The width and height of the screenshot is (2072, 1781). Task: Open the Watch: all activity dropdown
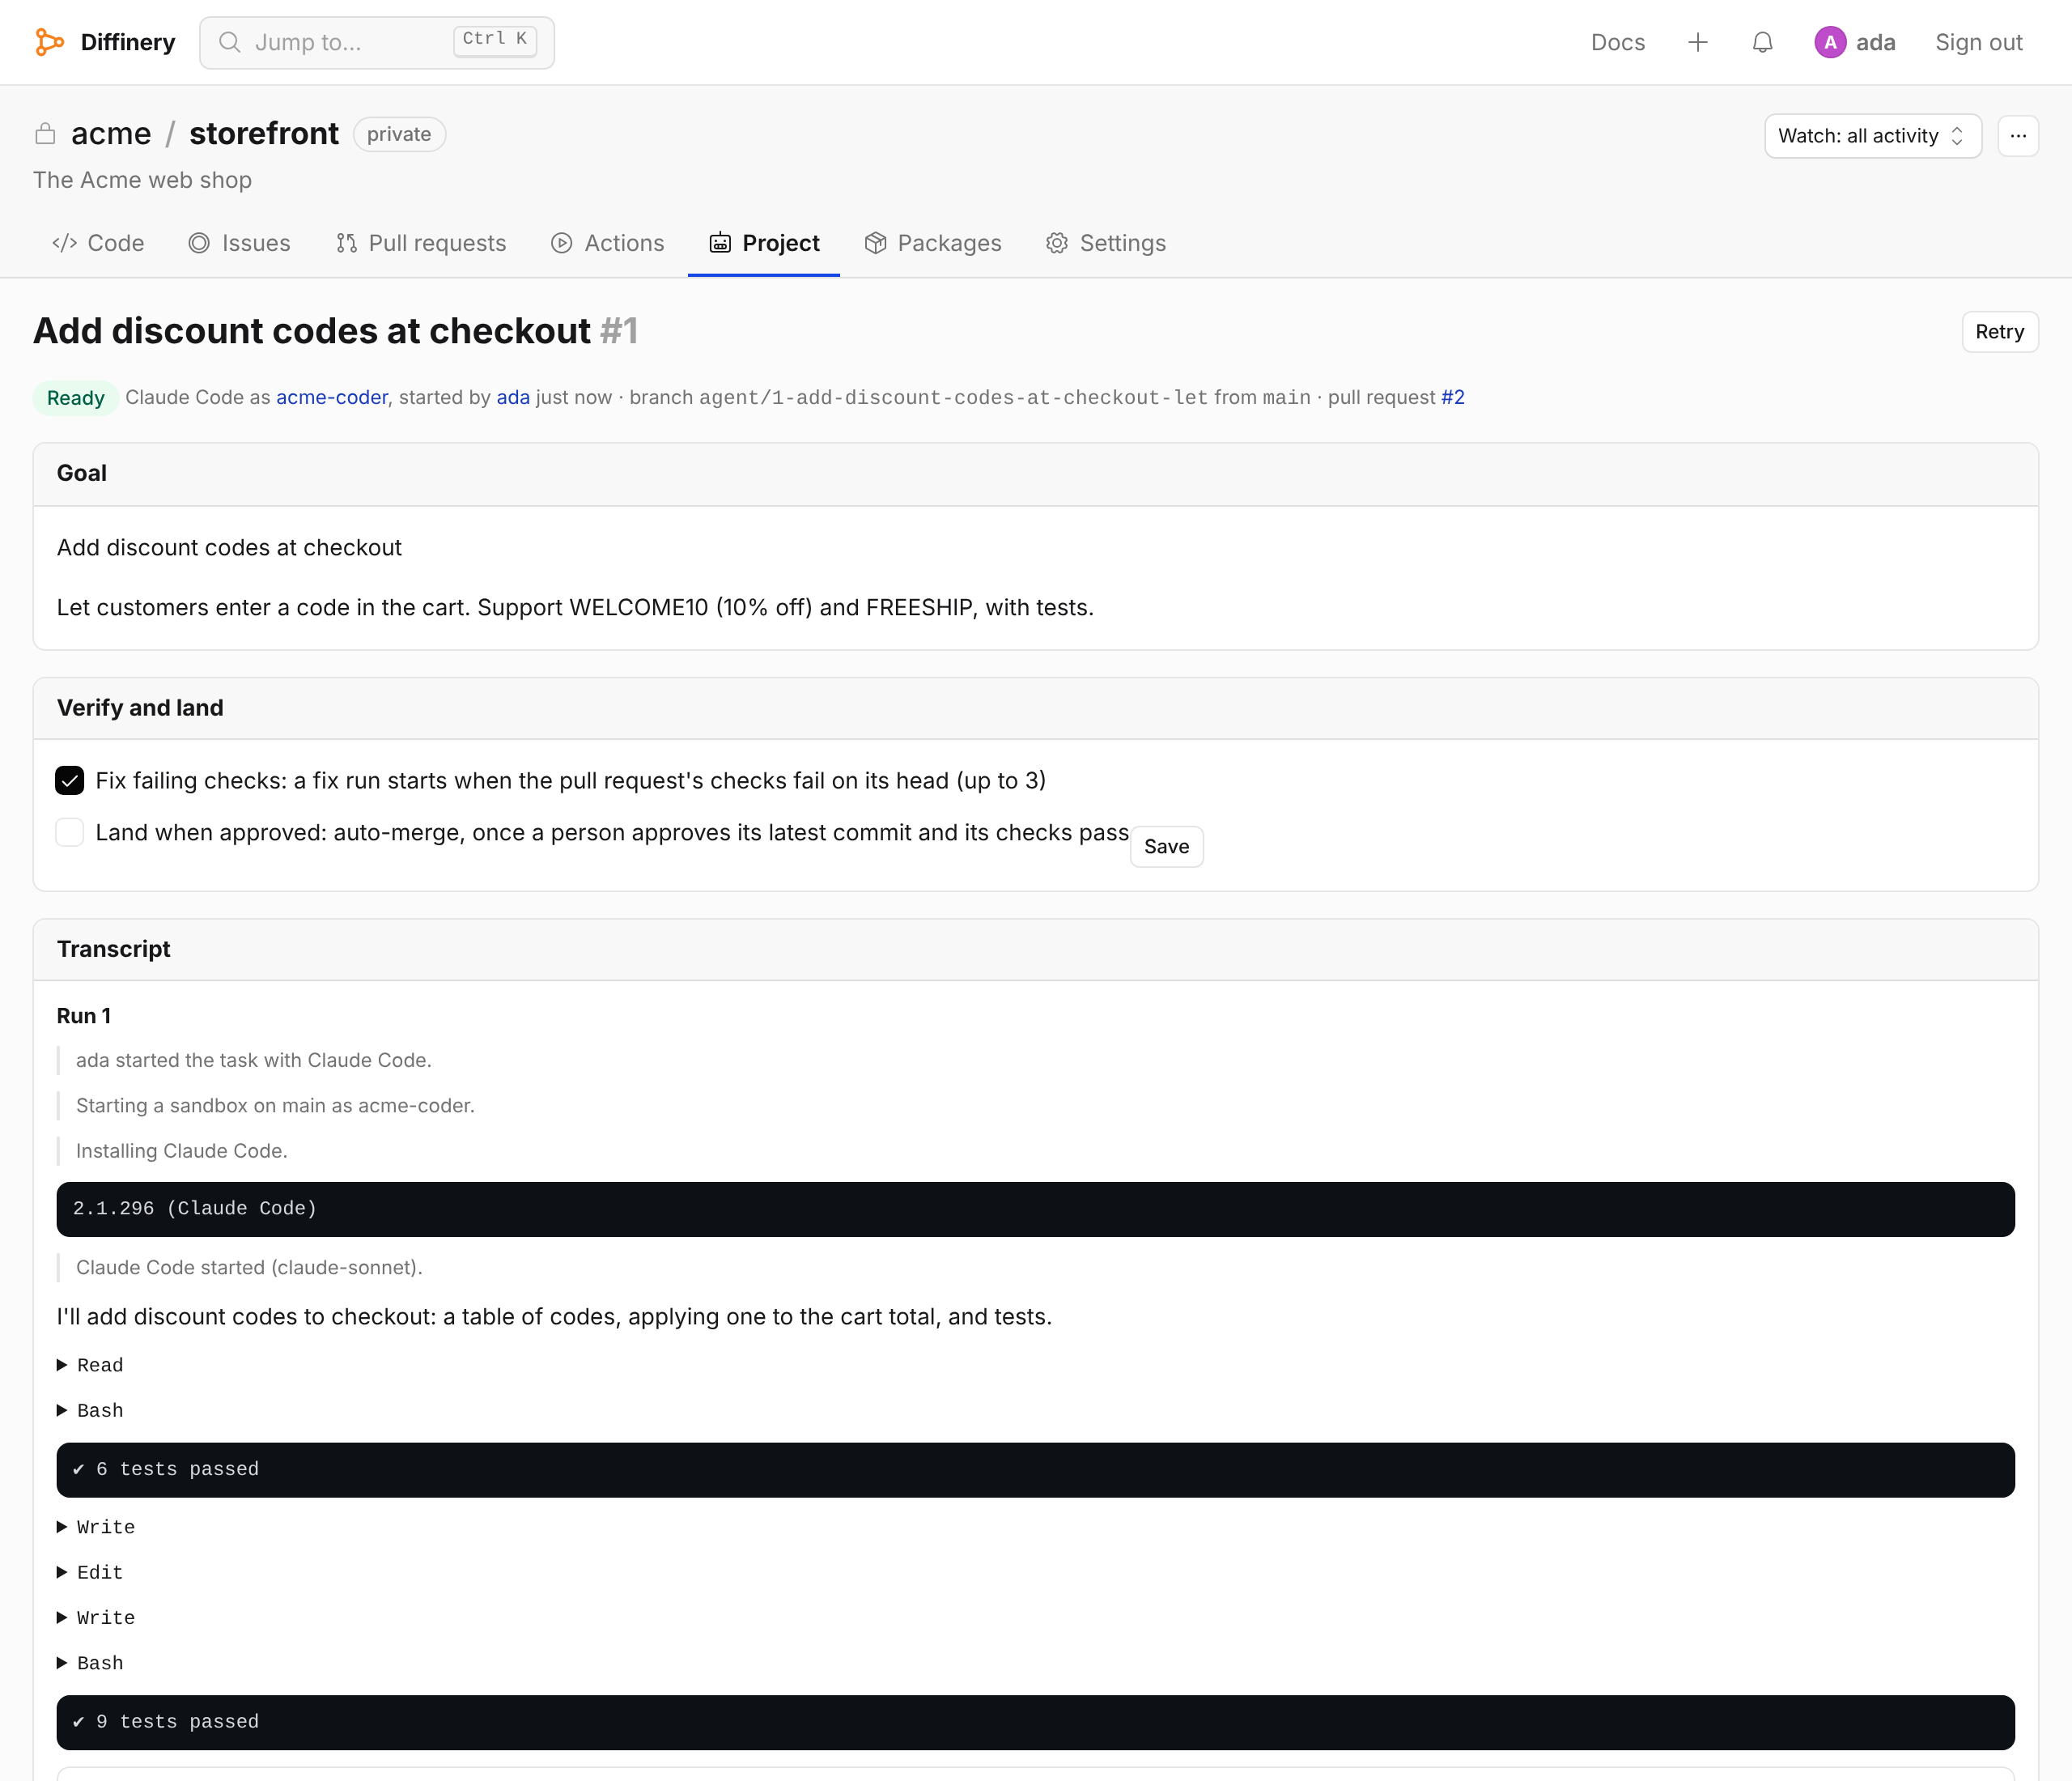(x=1872, y=135)
